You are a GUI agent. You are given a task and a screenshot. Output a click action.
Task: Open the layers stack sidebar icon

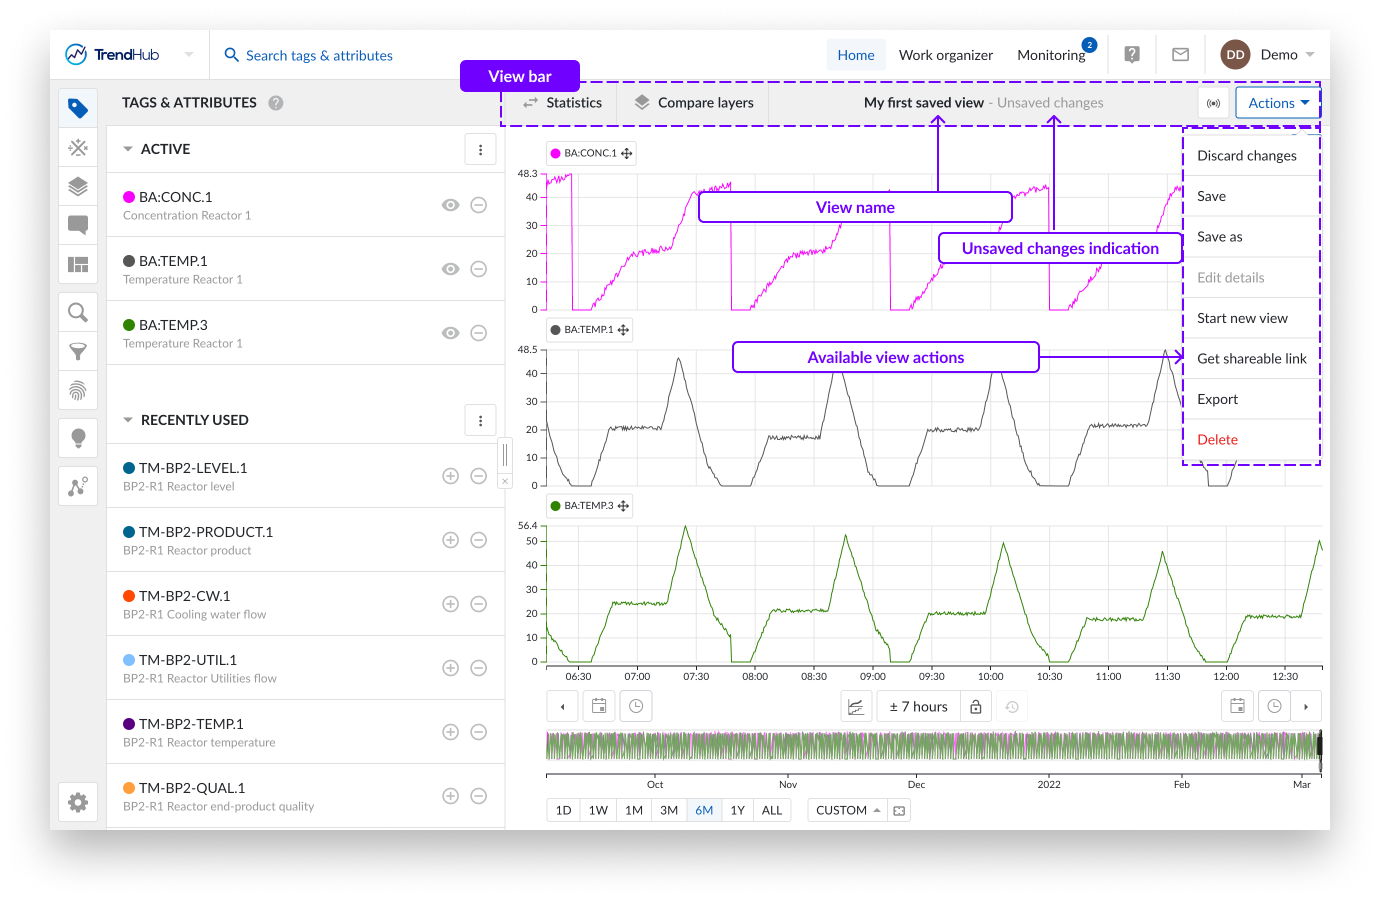tap(78, 187)
